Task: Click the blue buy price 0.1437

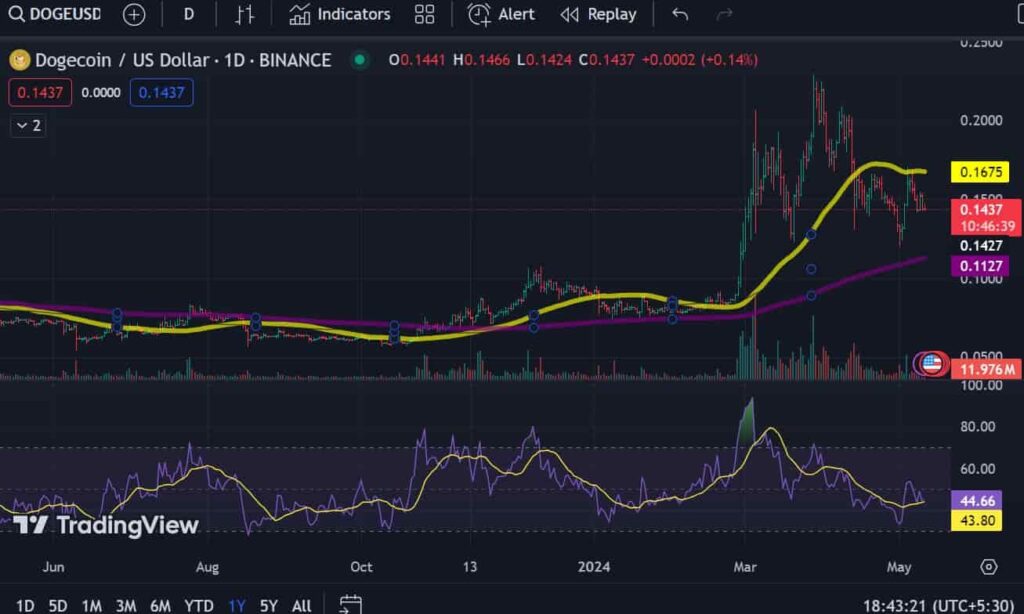Action: (161, 93)
